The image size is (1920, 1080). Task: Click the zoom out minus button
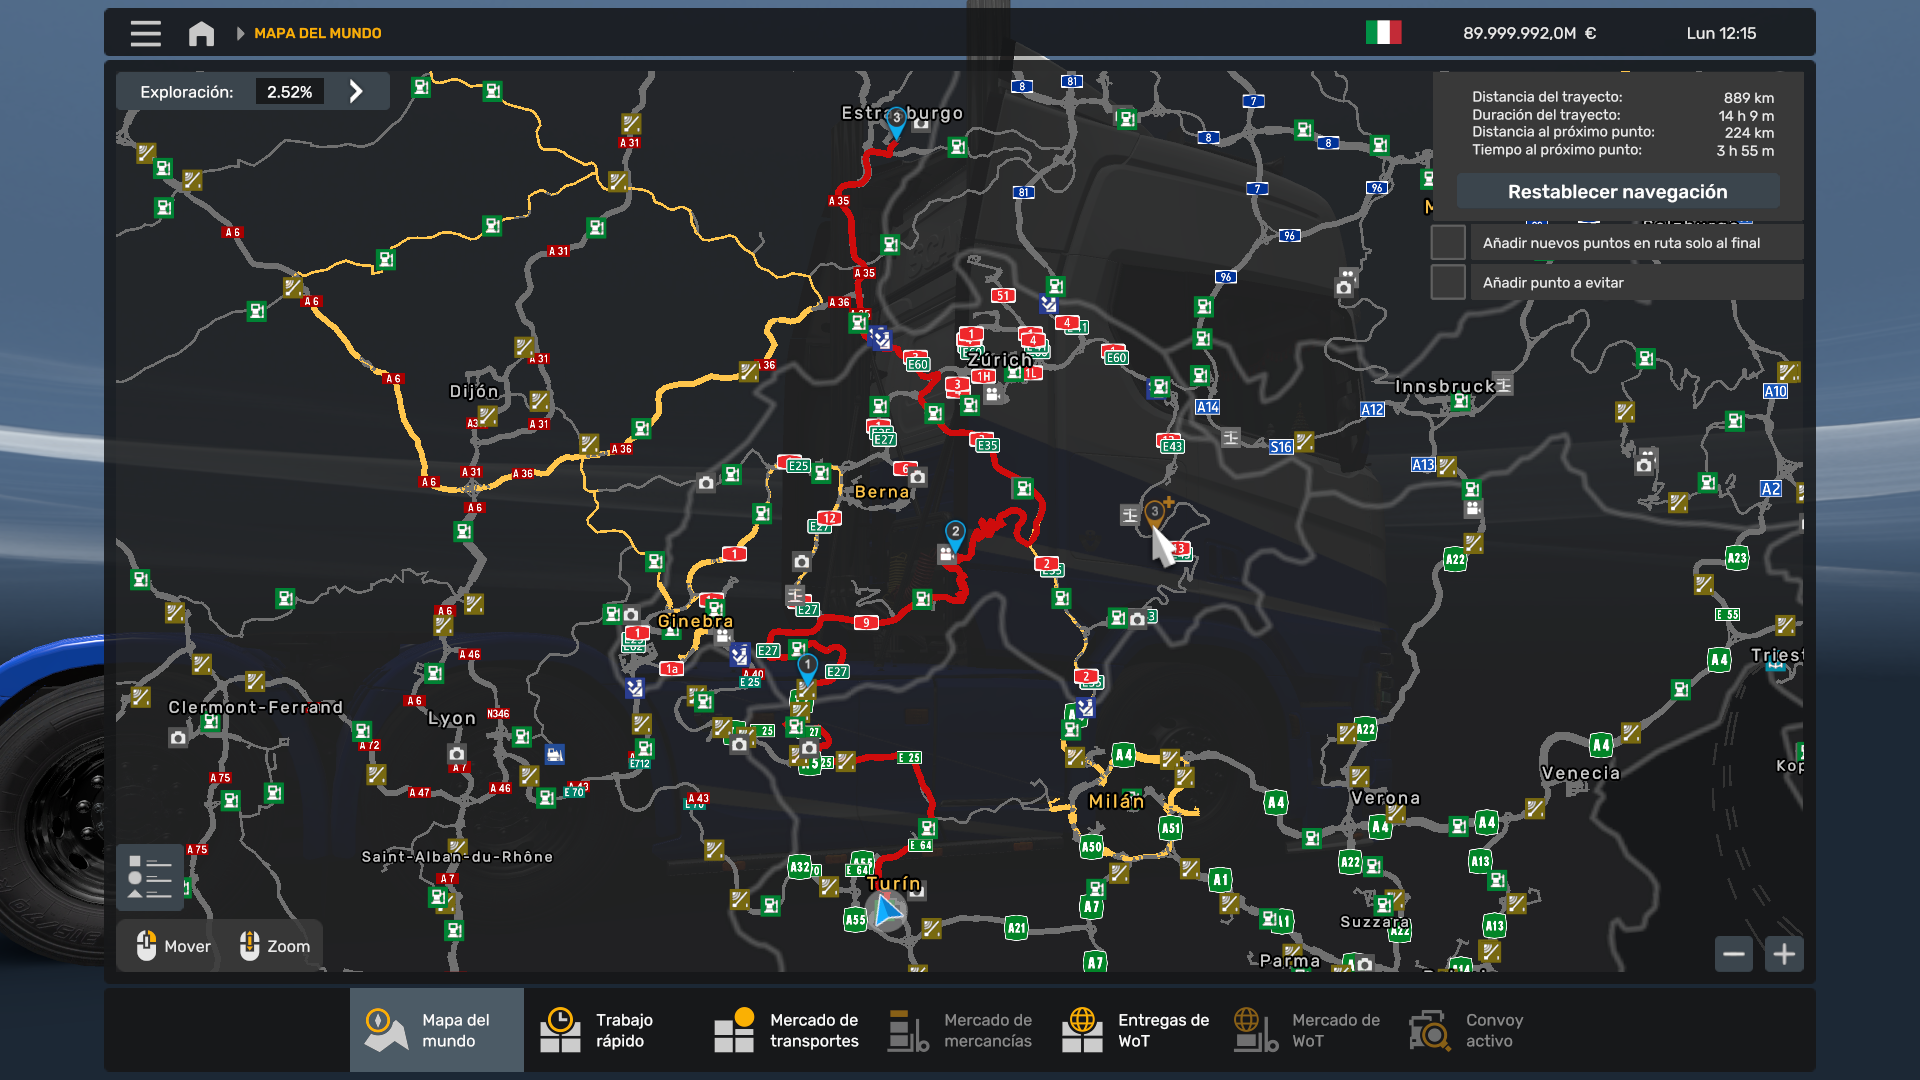[x=1734, y=954]
